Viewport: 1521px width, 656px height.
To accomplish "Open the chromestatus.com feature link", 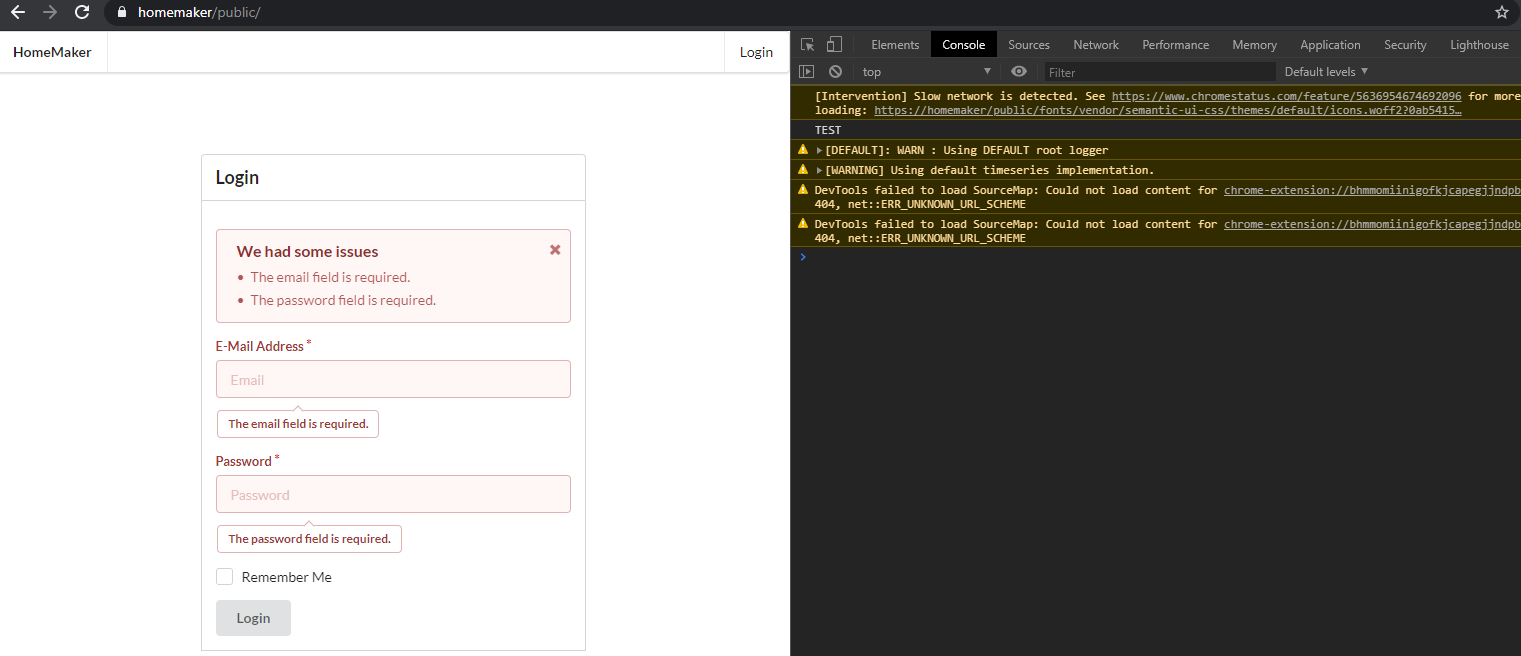I will pos(1286,96).
